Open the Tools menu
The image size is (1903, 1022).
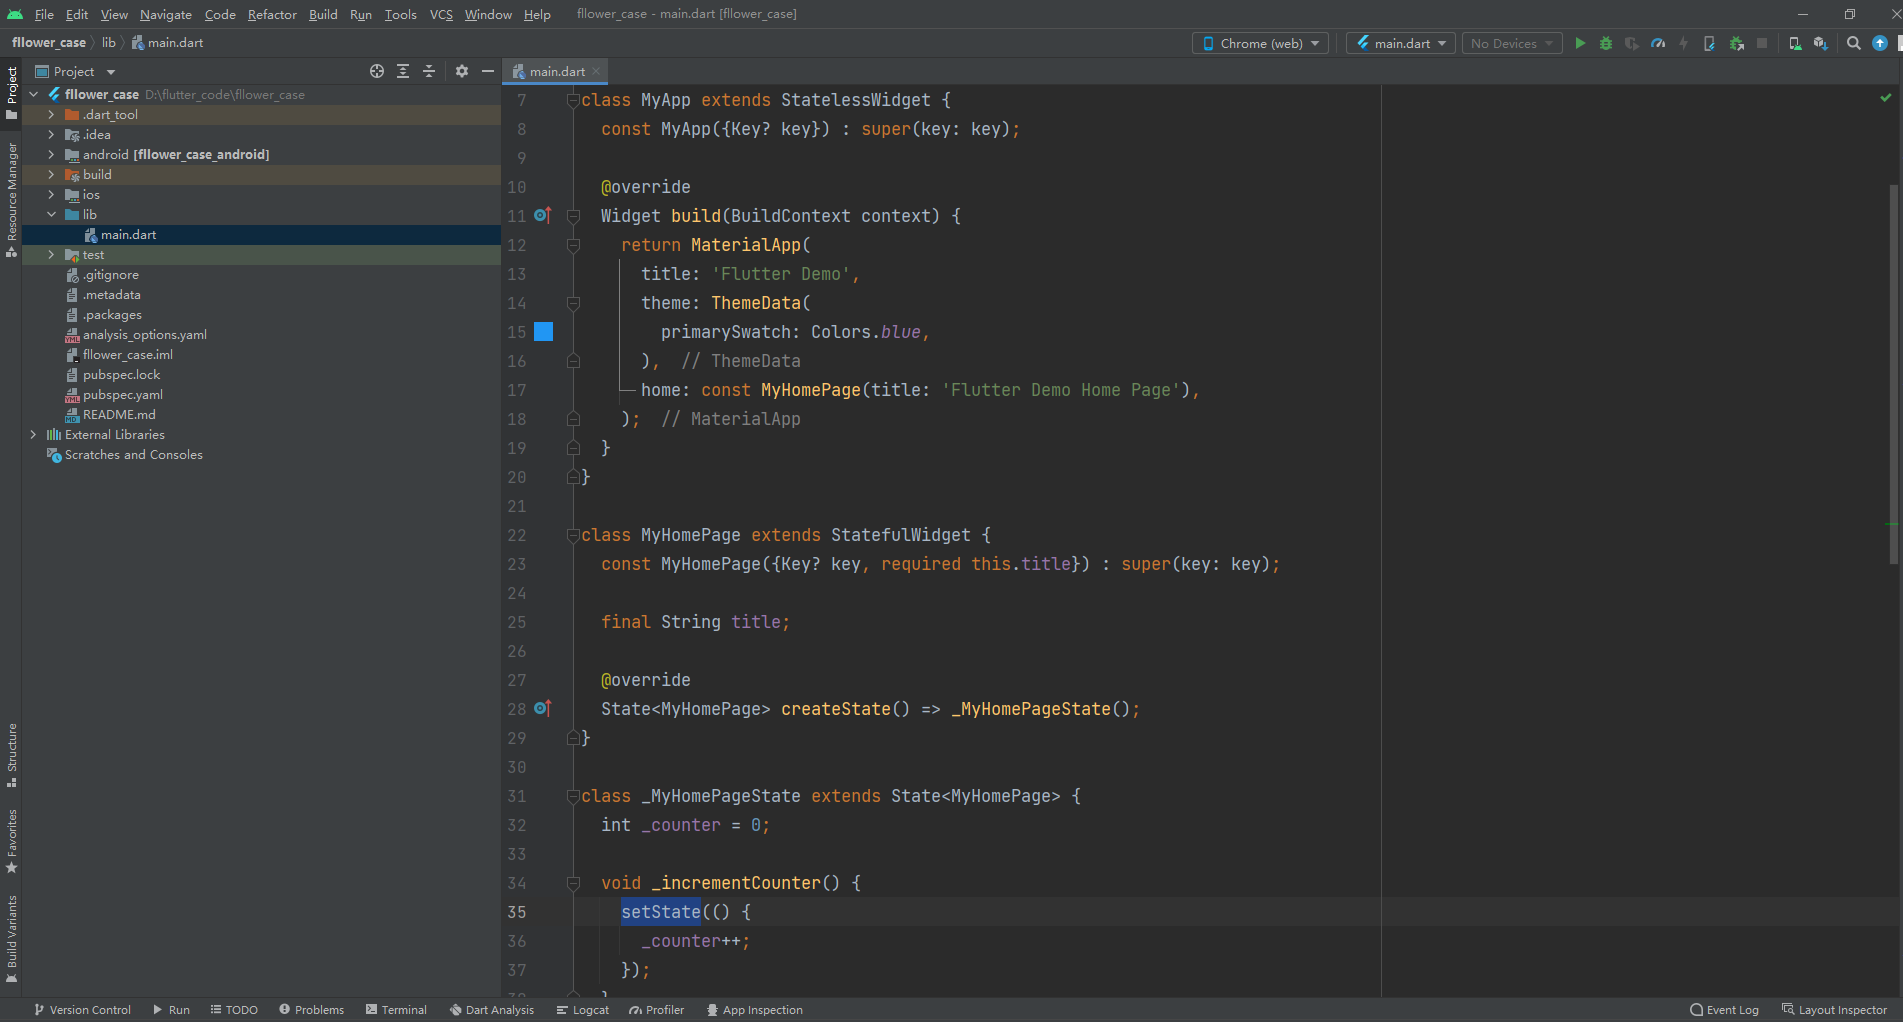[x=400, y=14]
